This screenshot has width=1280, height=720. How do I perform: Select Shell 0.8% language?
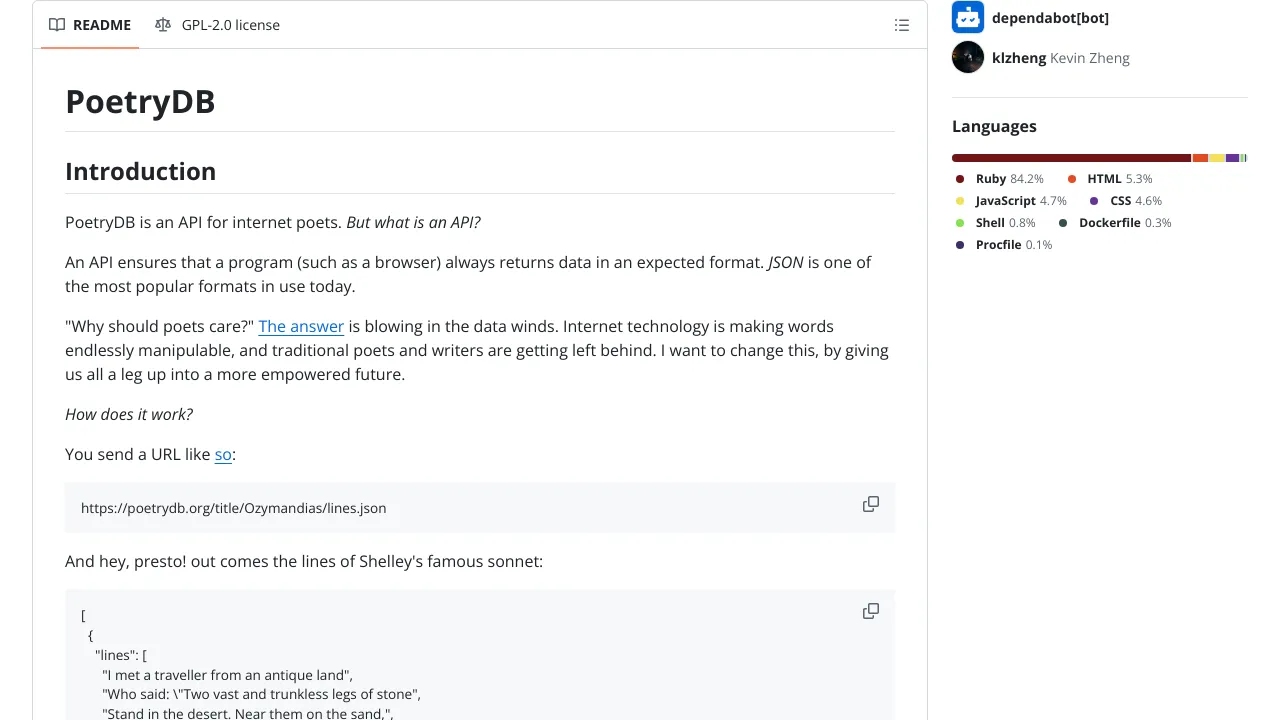(x=995, y=223)
